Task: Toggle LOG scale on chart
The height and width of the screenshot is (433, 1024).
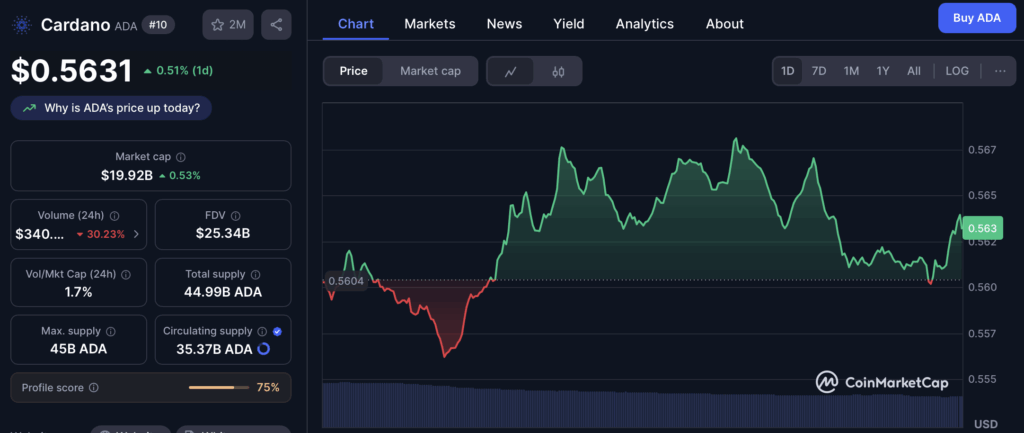Action: [957, 71]
